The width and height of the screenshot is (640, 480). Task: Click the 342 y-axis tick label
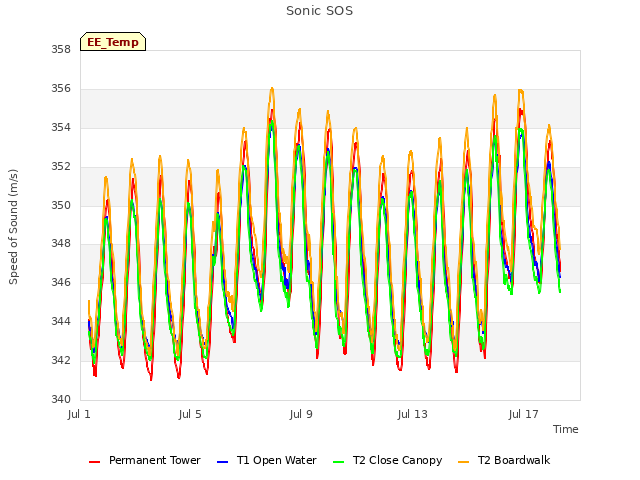coord(61,360)
